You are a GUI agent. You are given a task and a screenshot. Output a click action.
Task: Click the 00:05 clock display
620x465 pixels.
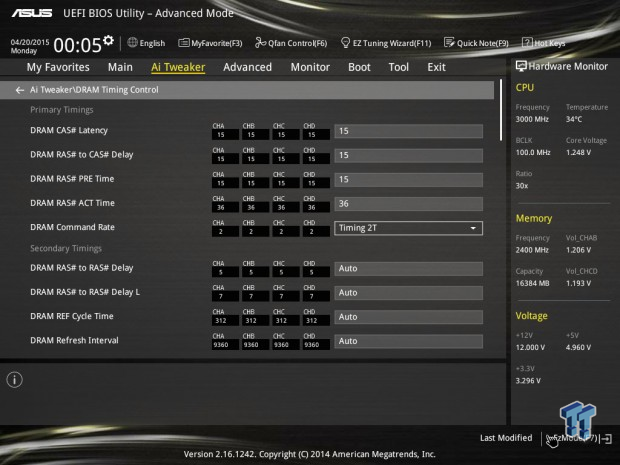click(x=78, y=45)
